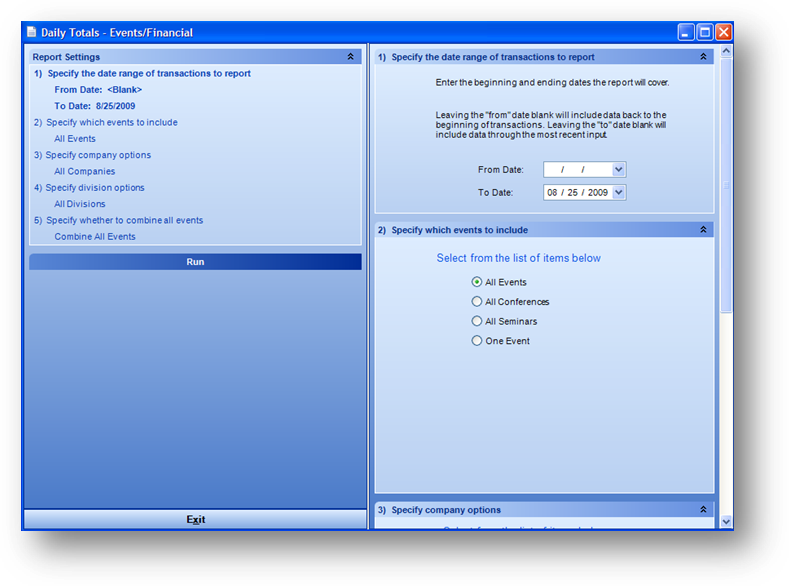This screenshot has width=789, height=586.
Task: Click the scroll down arrow on right scrollbar
Action: [x=726, y=521]
